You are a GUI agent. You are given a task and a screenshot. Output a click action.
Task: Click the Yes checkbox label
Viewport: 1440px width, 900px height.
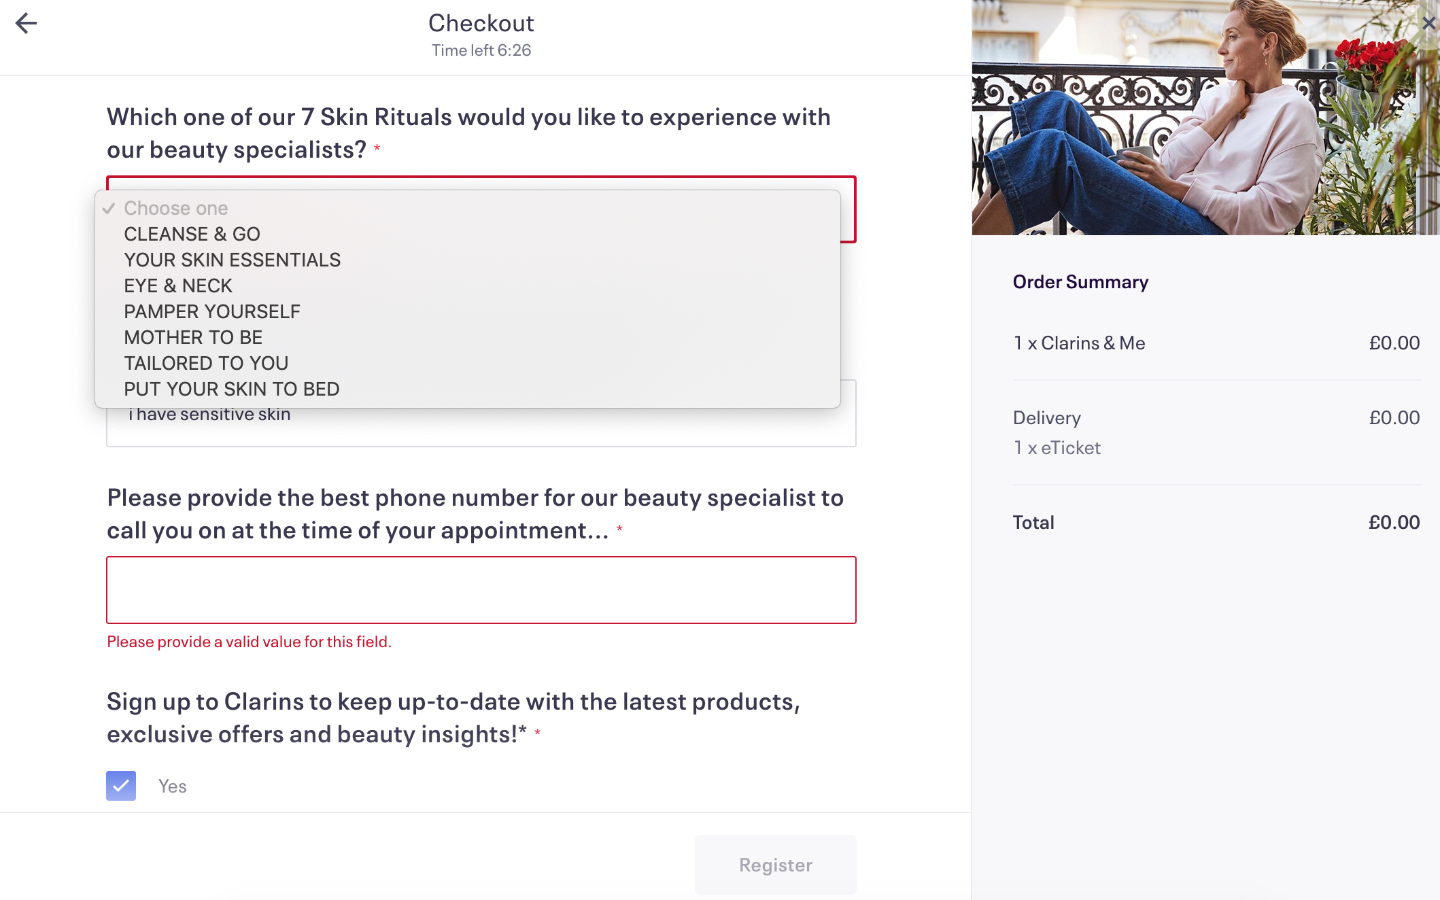pos(172,786)
